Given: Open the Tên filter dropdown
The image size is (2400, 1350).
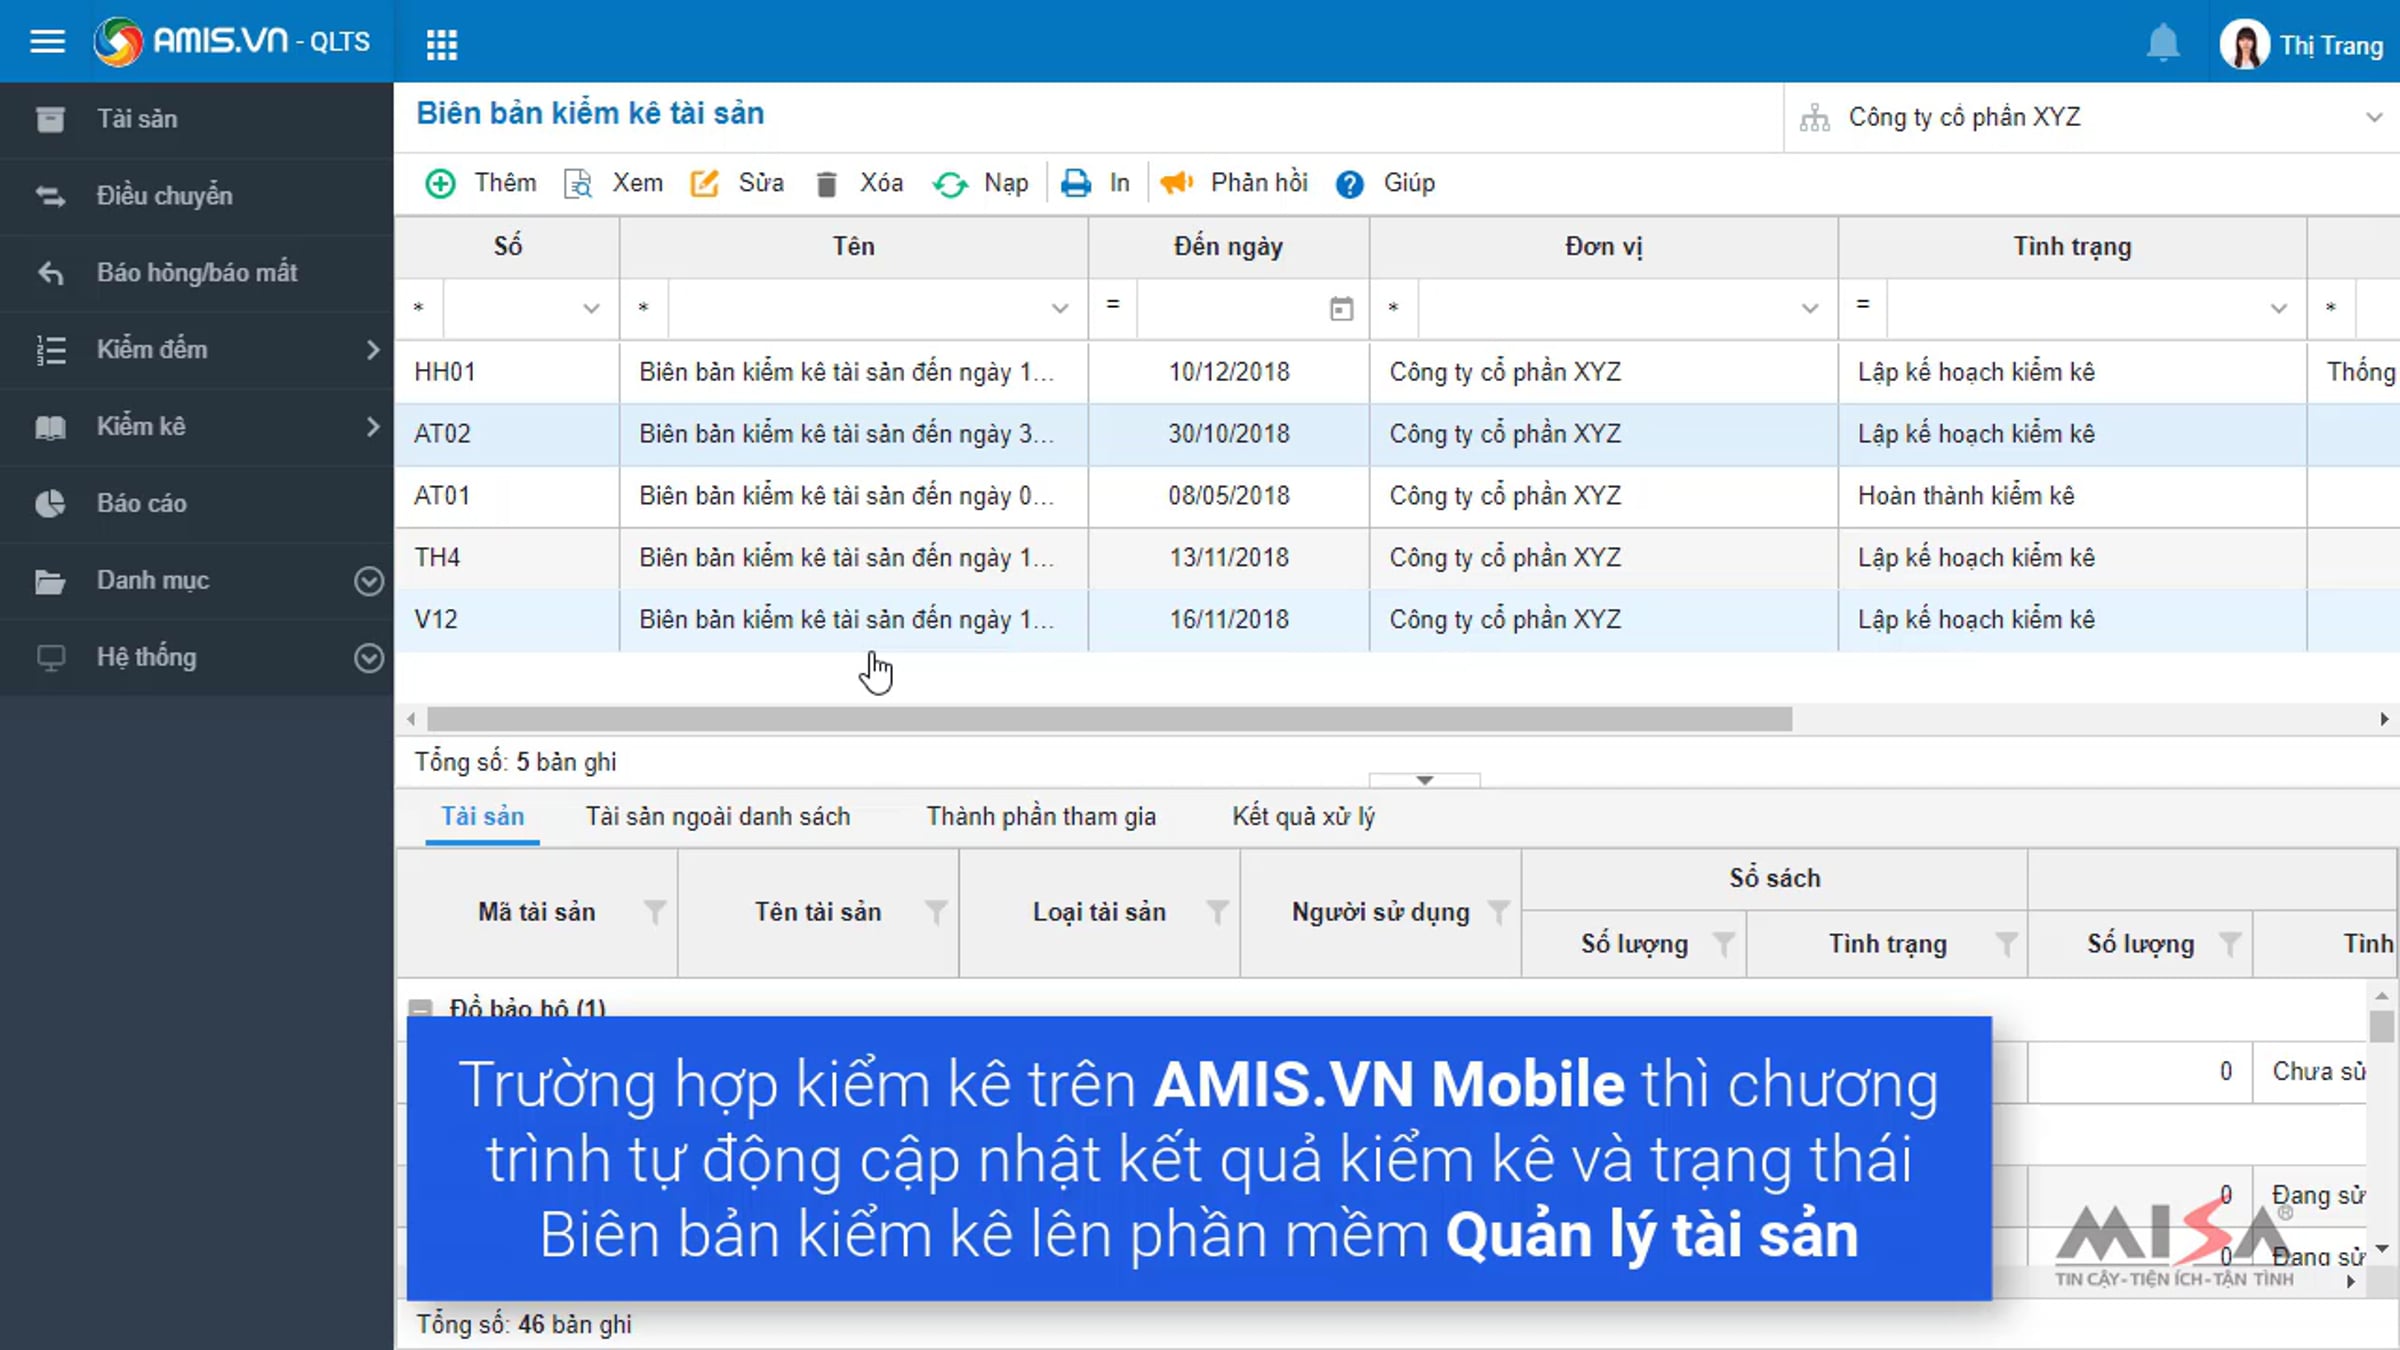Looking at the screenshot, I should coord(1060,309).
